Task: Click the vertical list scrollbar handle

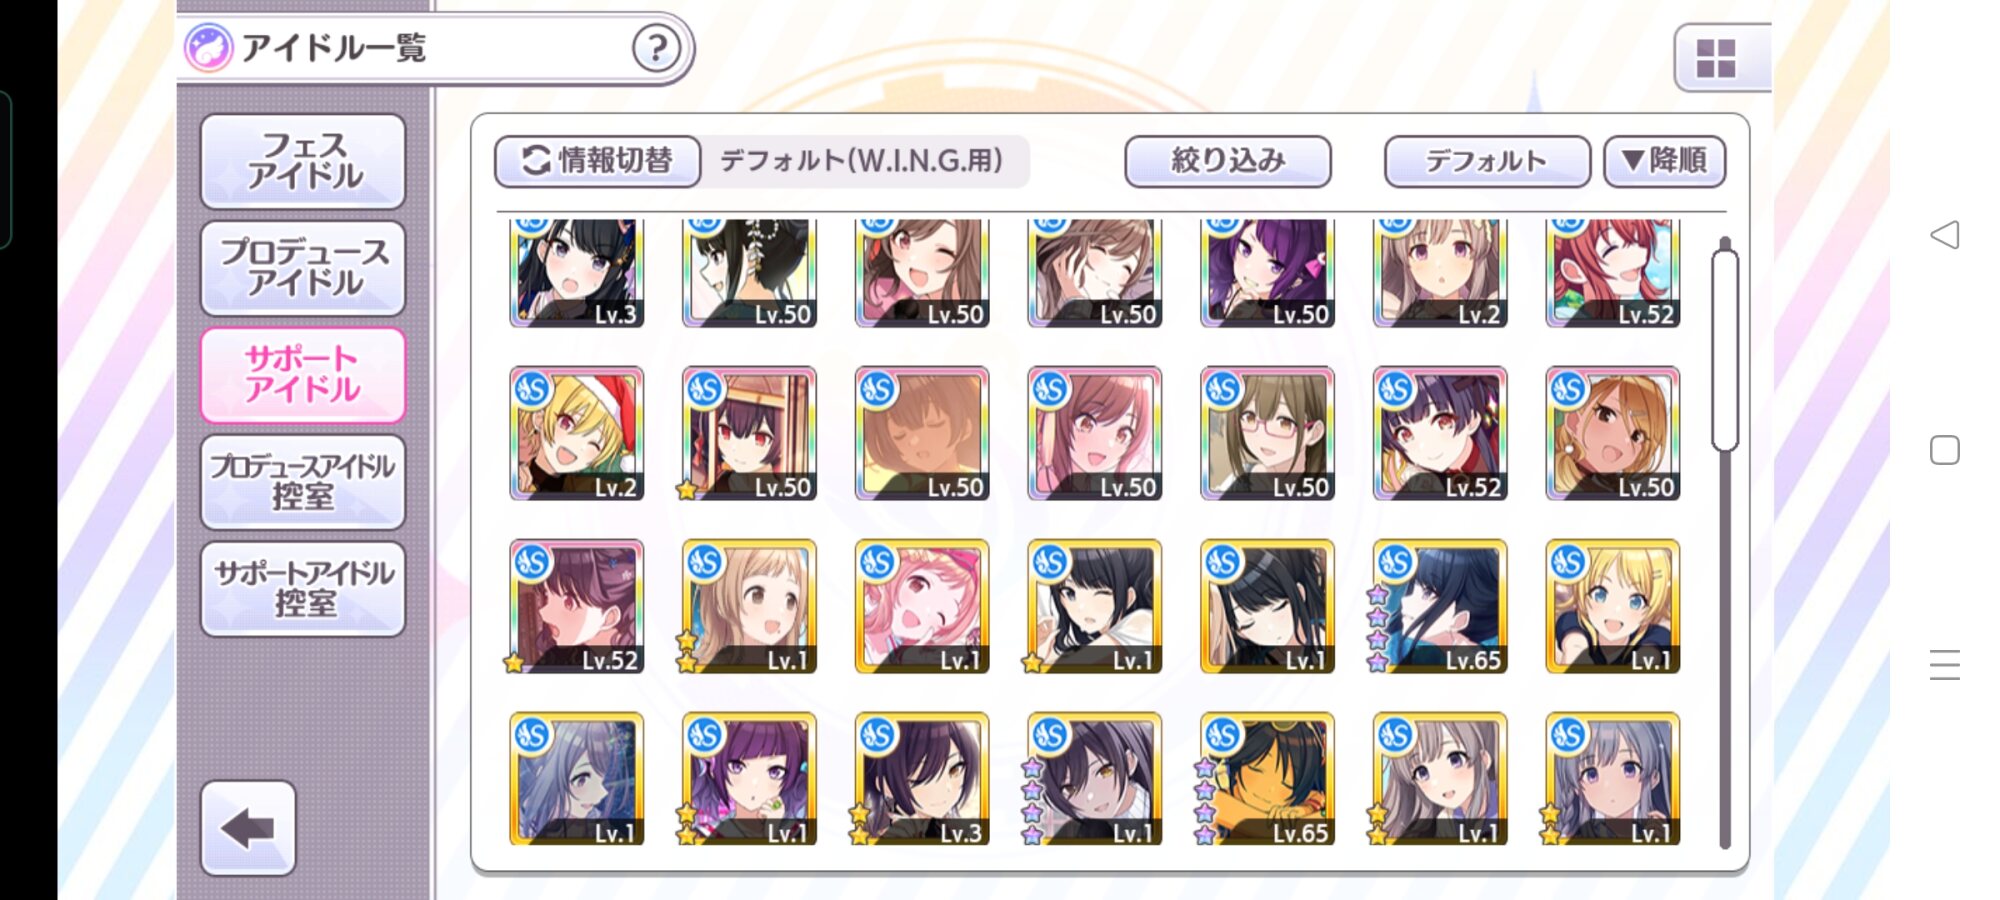Action: [1725, 350]
